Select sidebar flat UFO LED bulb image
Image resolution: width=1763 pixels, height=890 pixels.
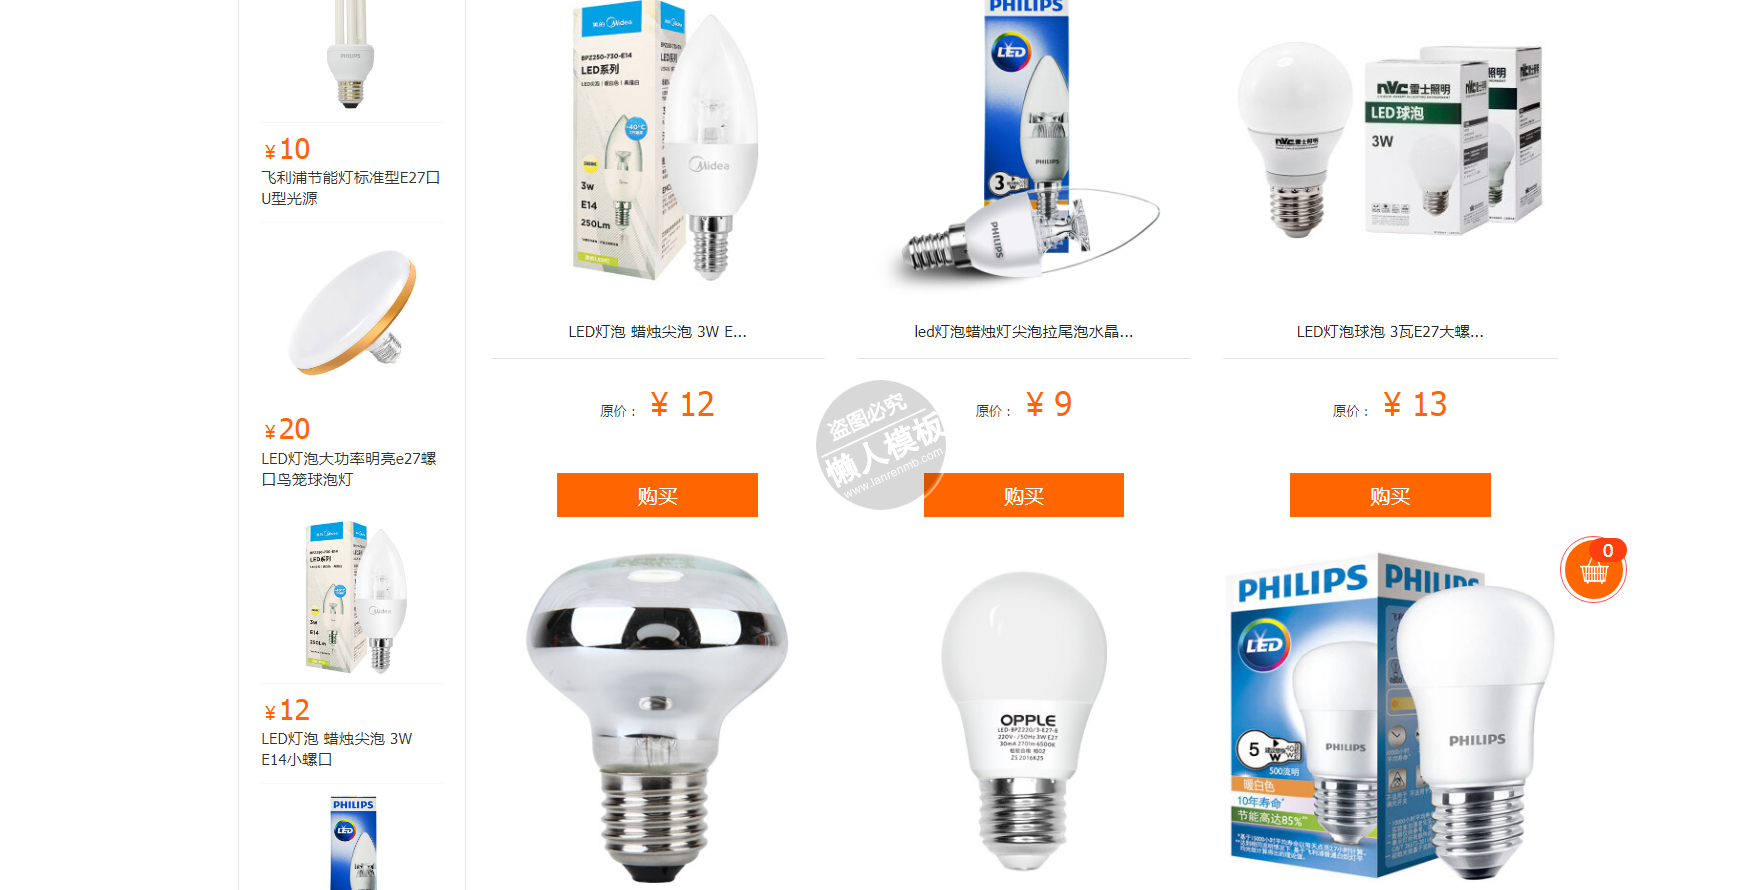[351, 313]
